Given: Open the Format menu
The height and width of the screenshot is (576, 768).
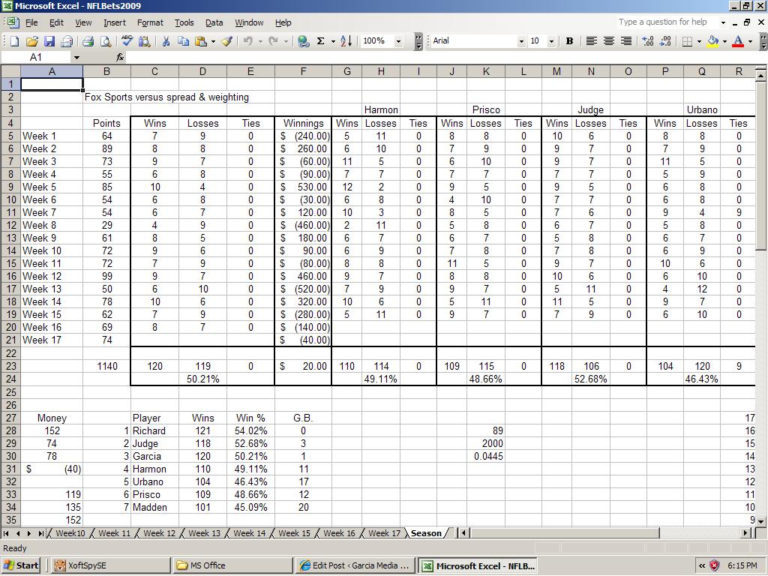Looking at the screenshot, I should [x=150, y=23].
